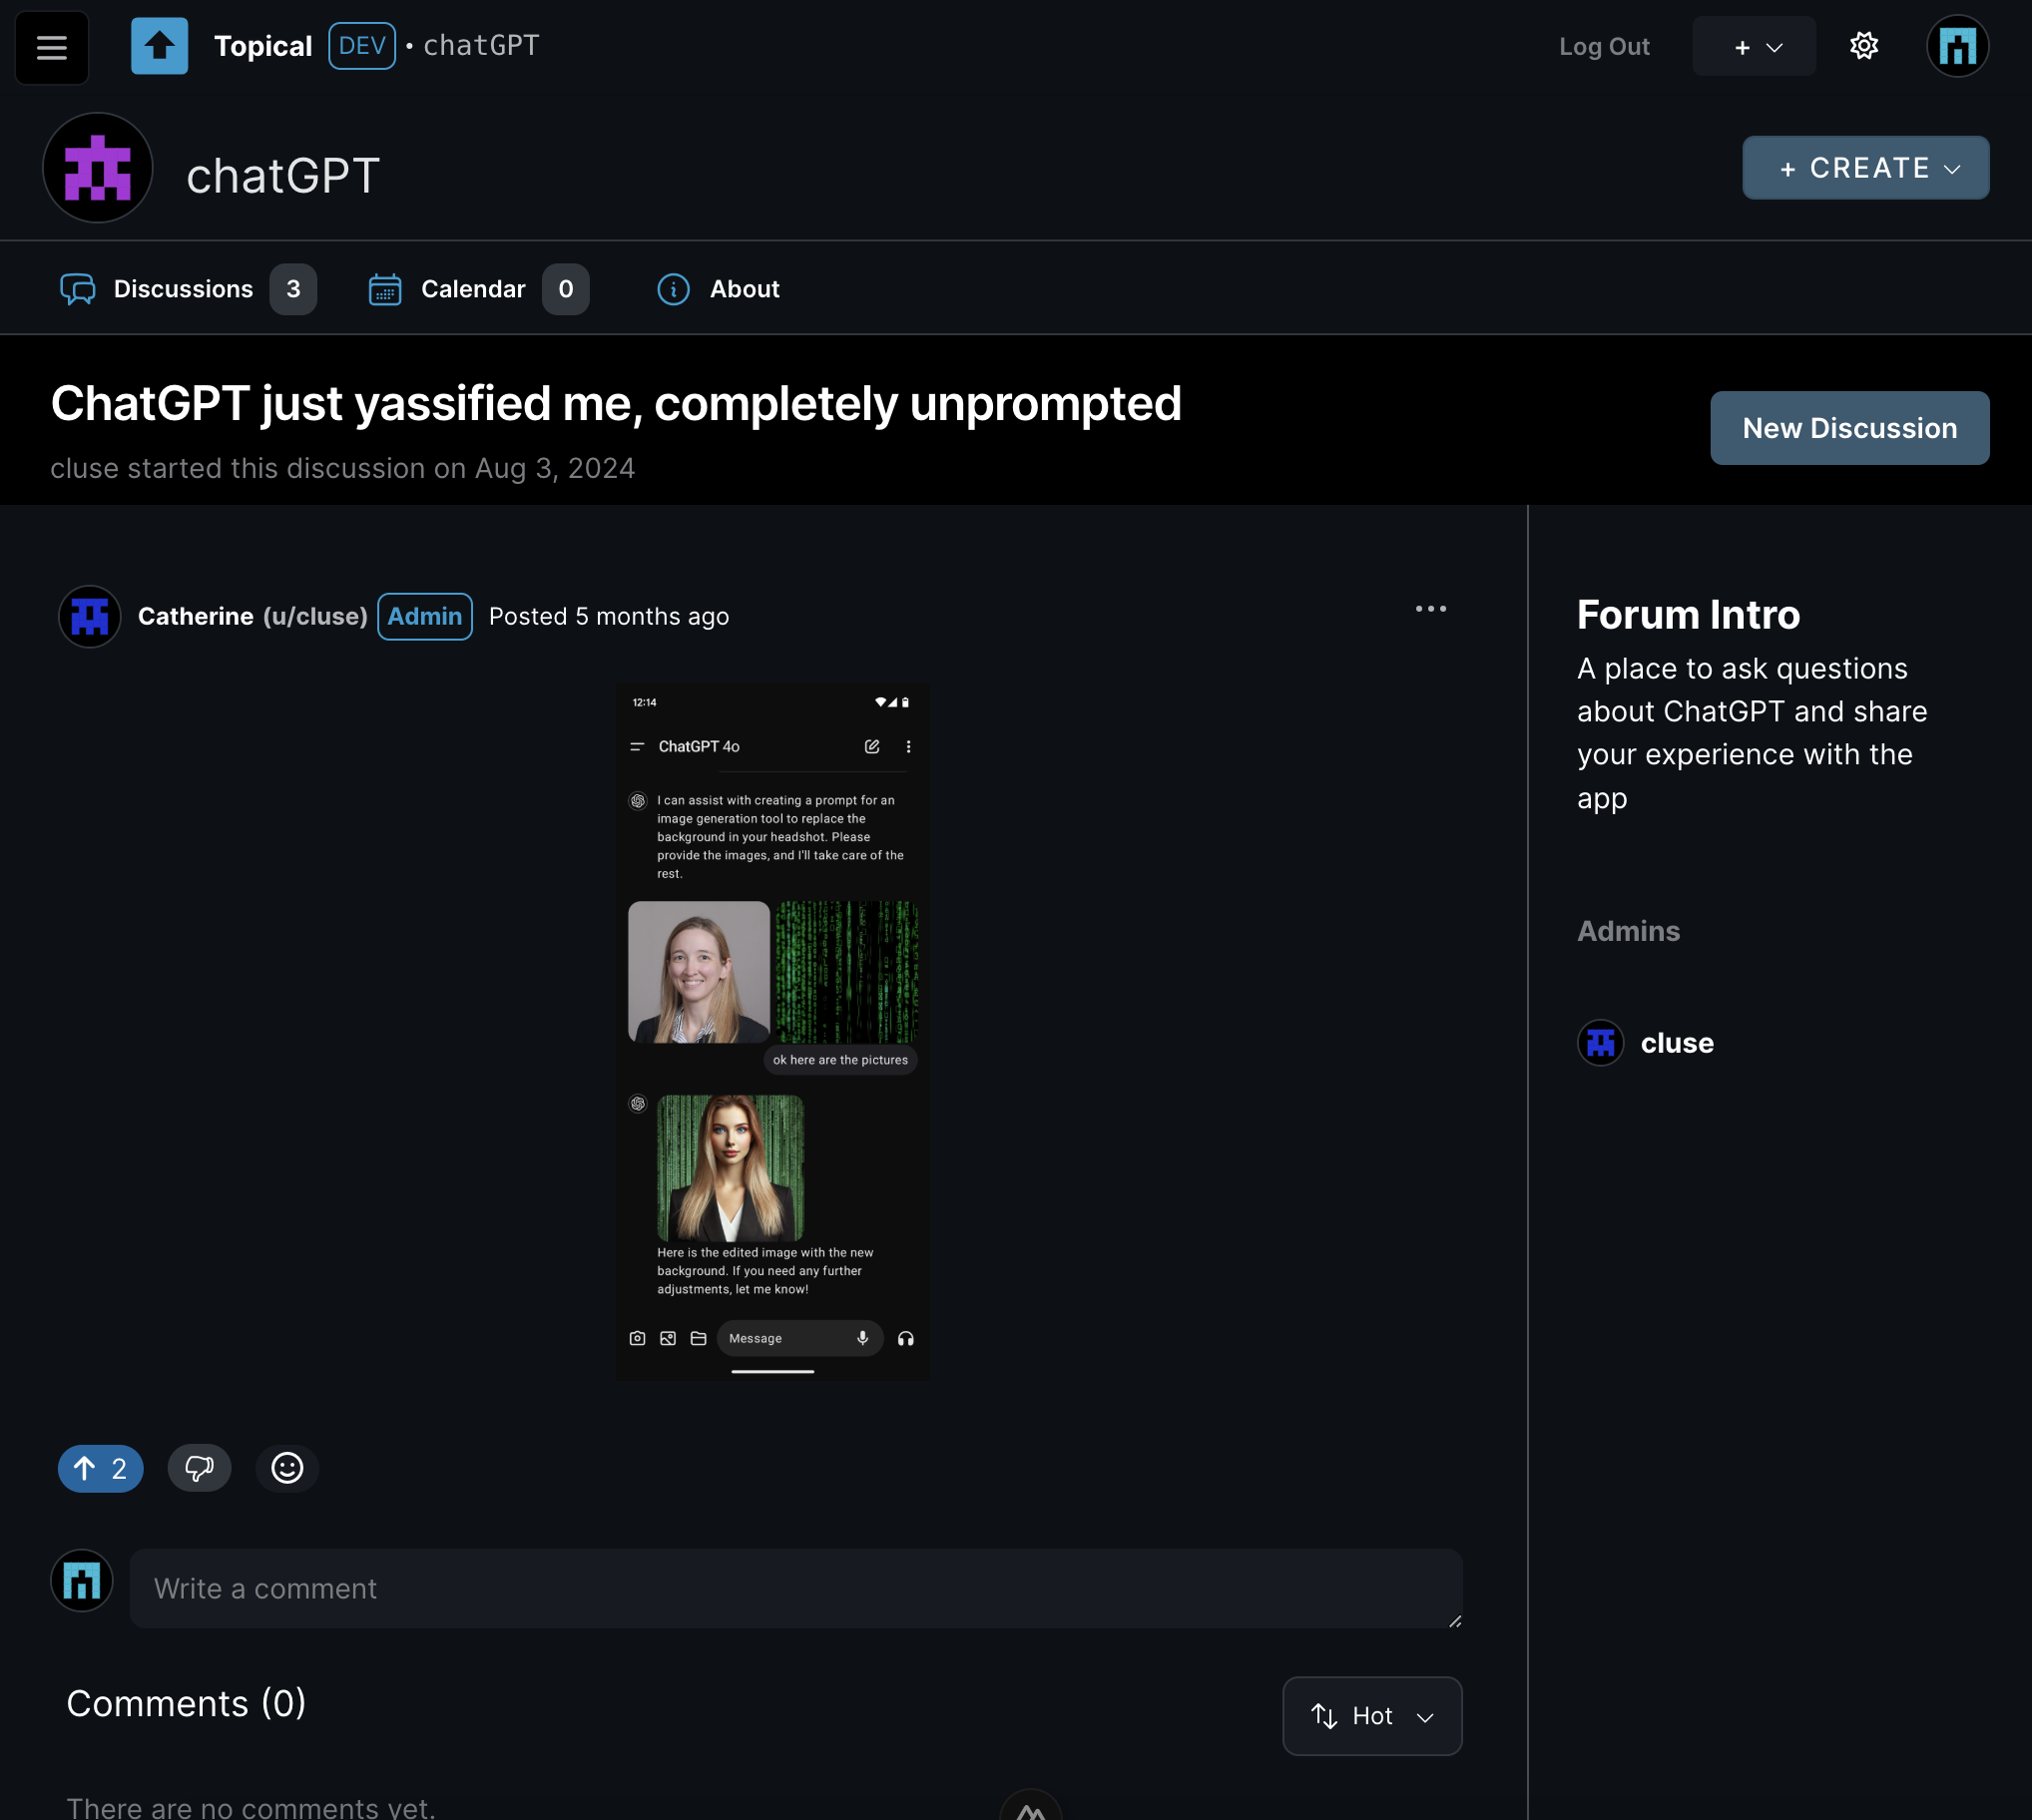Switch to the Discussions tab
This screenshot has height=1820, width=2032.
click(188, 289)
